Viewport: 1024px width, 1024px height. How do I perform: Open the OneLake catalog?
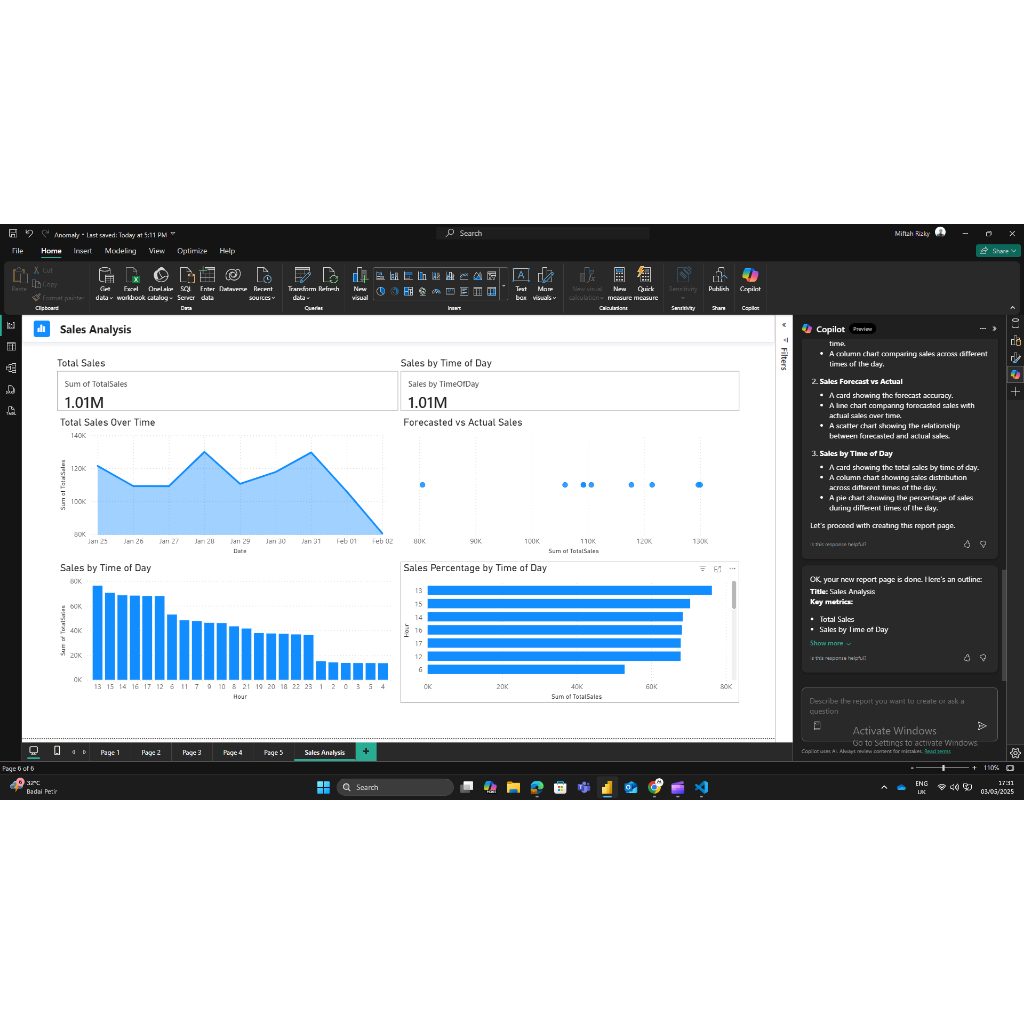tap(161, 283)
